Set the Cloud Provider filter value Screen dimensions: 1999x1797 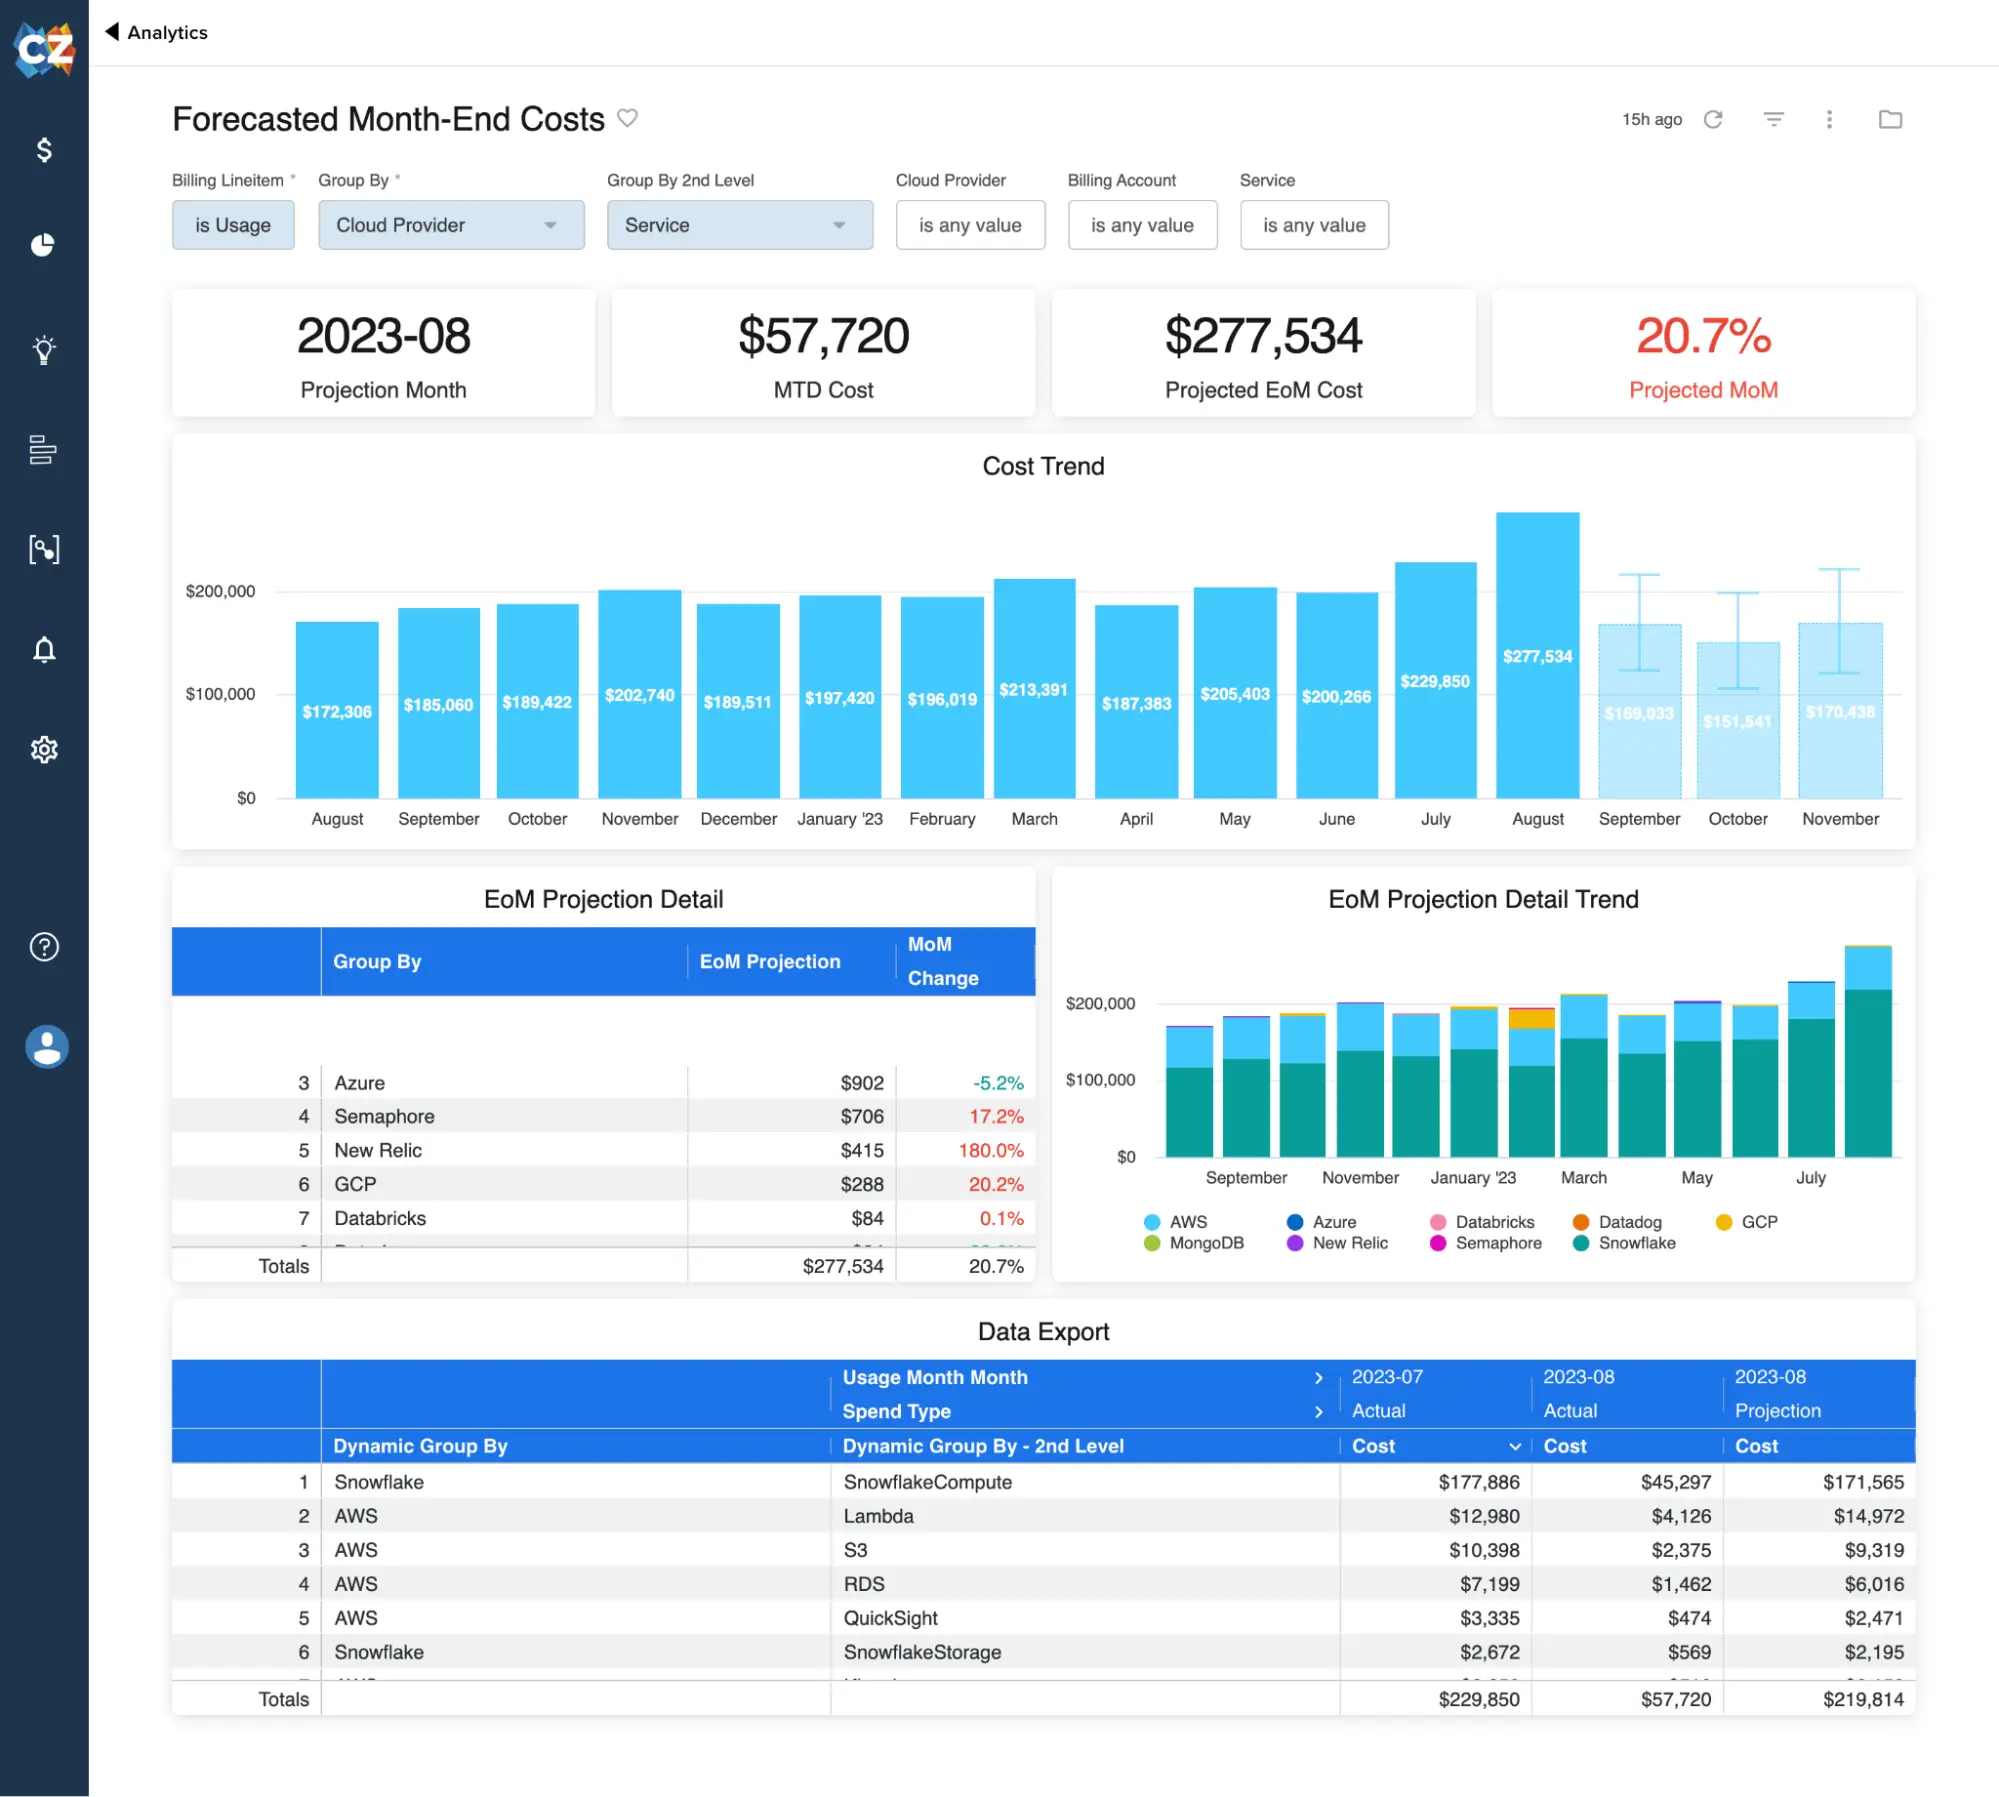[x=970, y=225]
